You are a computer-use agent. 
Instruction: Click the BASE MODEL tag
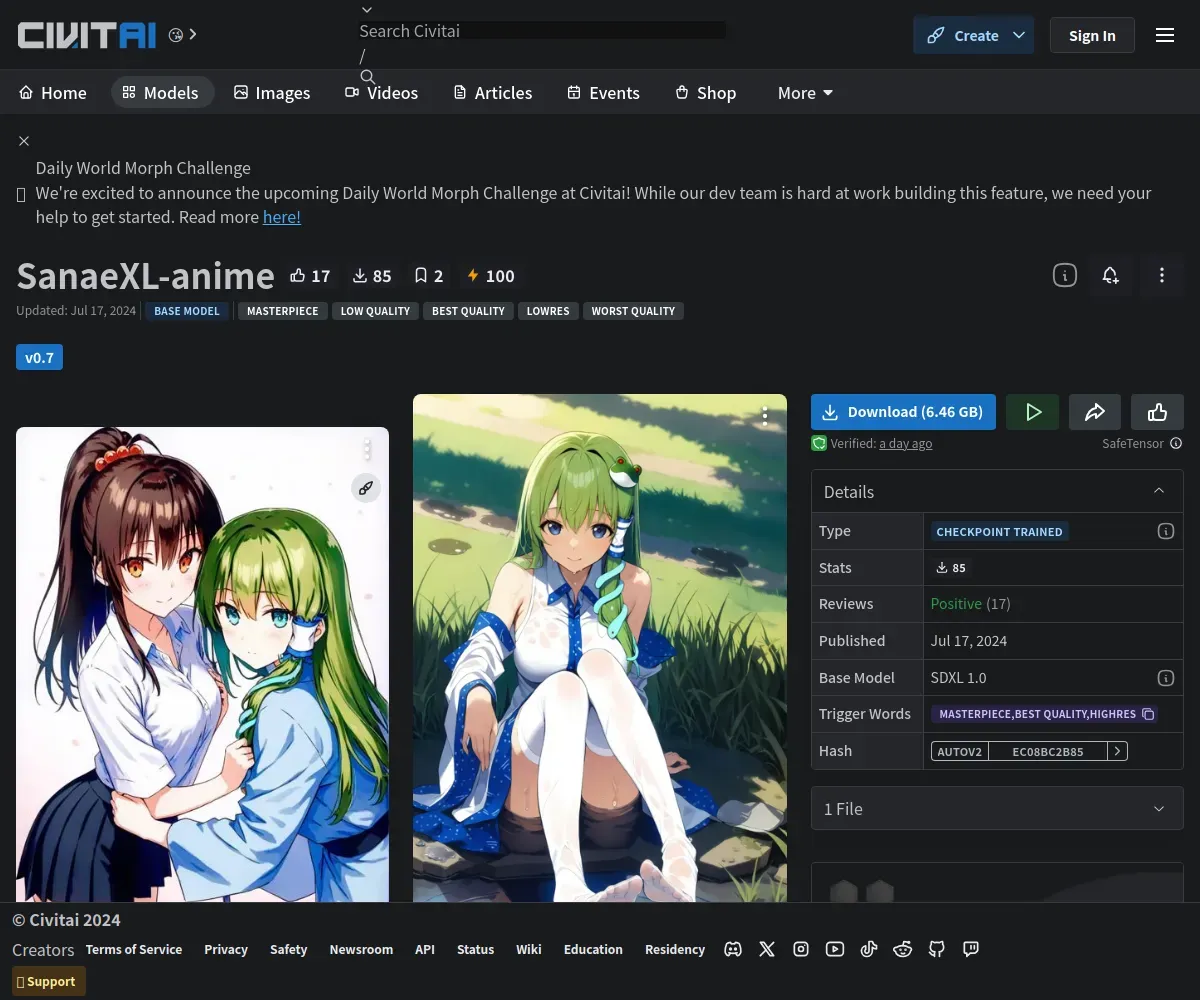186,311
